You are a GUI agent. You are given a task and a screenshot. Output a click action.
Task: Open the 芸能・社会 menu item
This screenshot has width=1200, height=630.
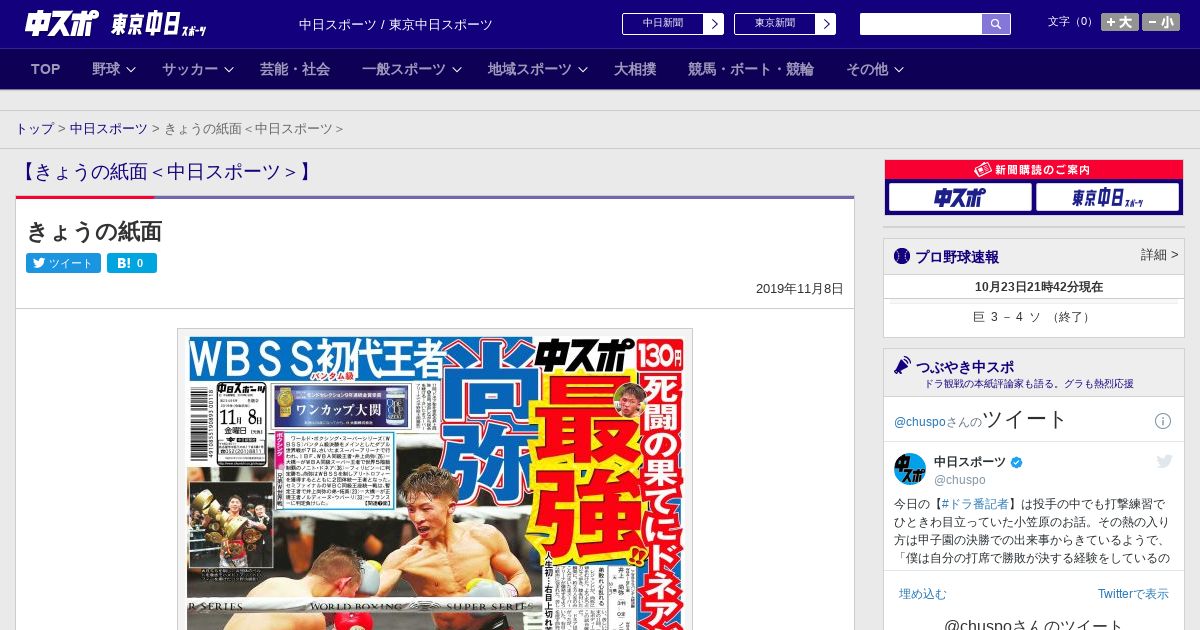point(295,69)
